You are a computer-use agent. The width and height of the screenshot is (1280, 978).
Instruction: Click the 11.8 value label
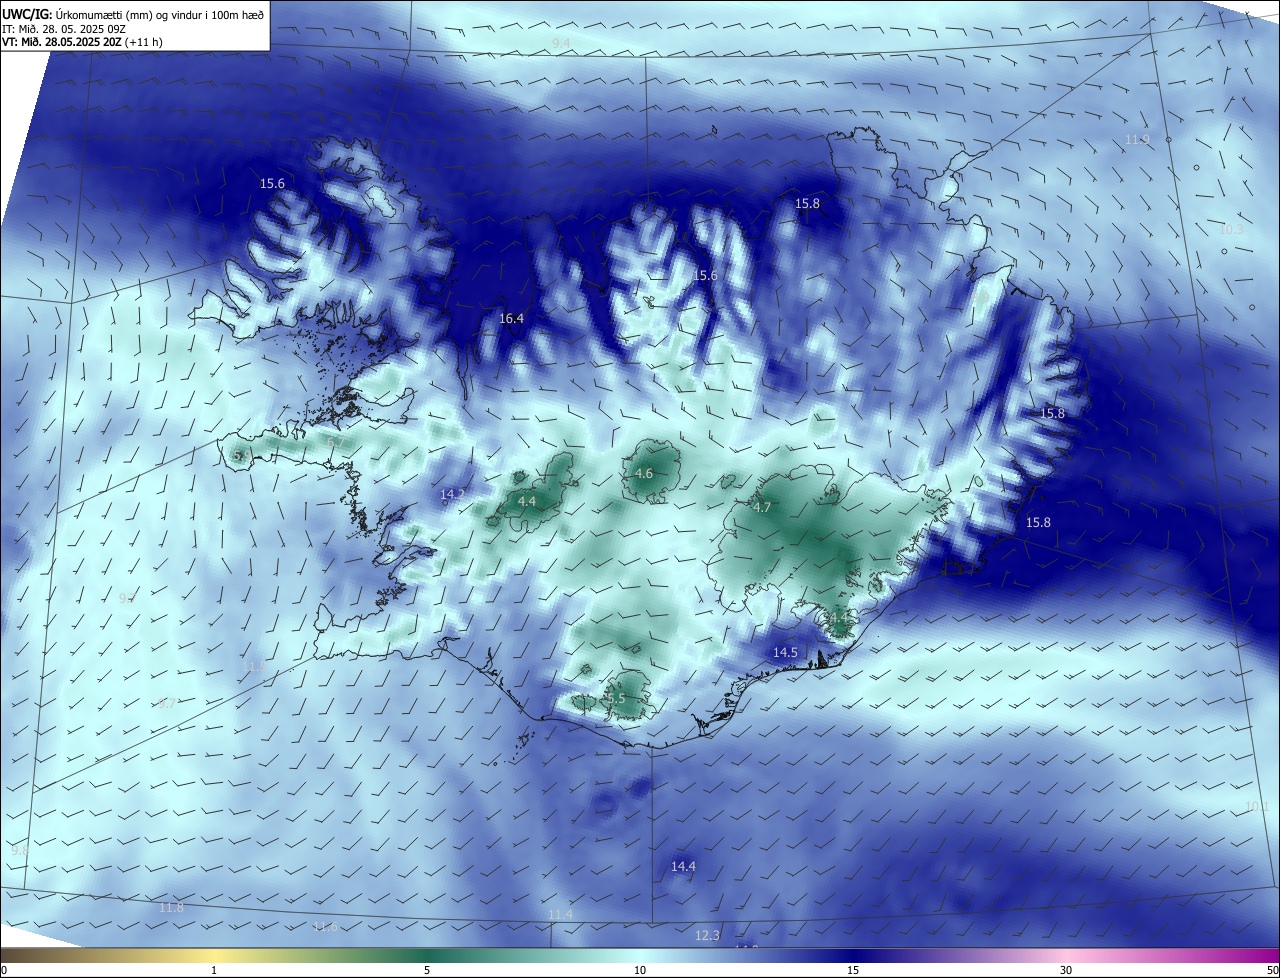(171, 908)
